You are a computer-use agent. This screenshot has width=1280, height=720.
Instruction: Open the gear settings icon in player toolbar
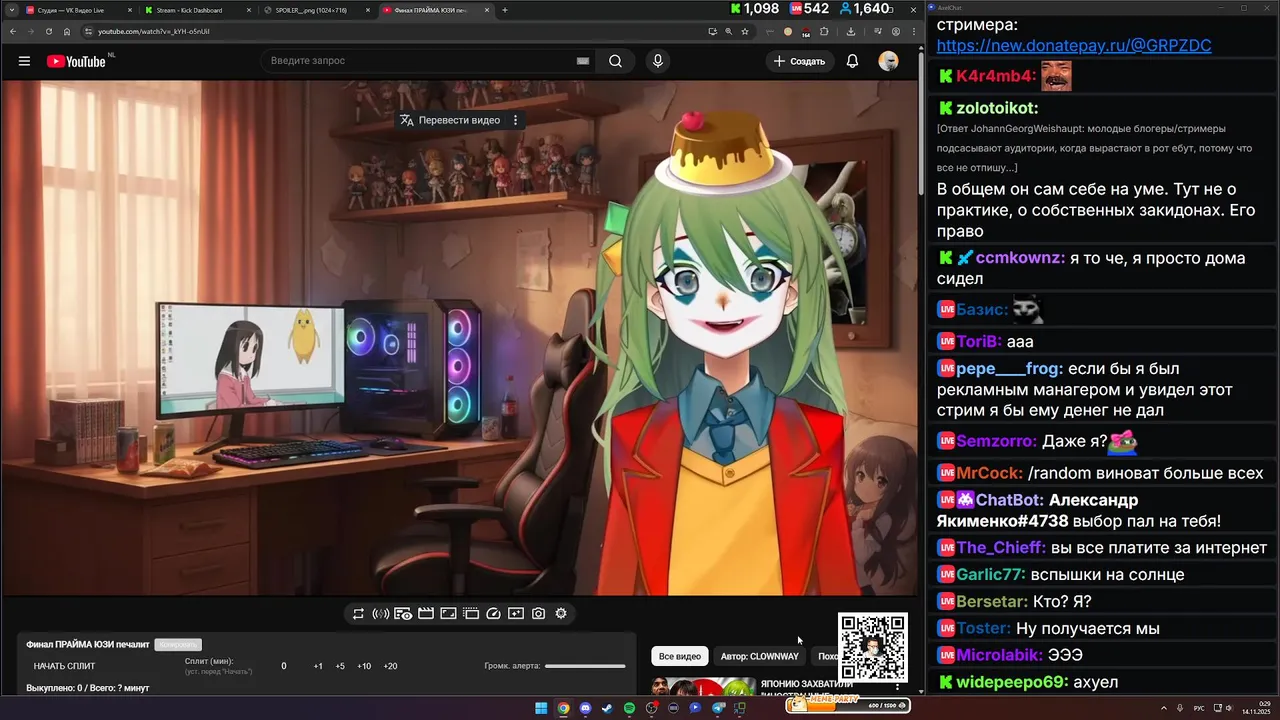(x=561, y=613)
